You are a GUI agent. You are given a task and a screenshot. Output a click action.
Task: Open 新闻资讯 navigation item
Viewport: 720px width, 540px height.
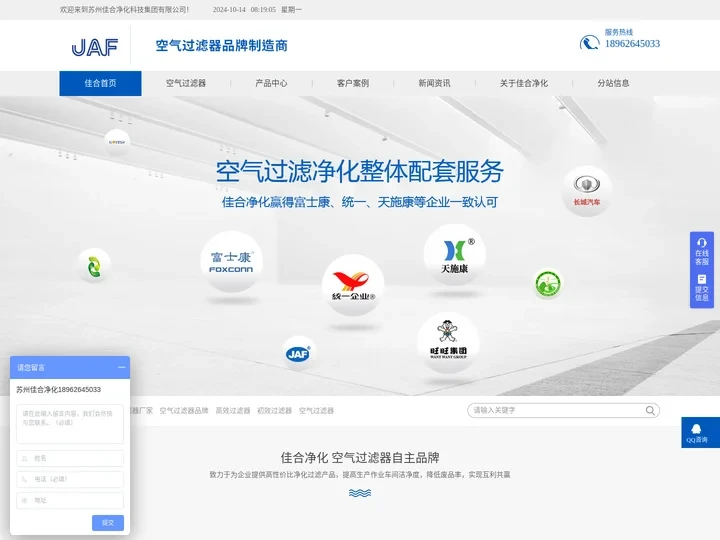click(x=434, y=83)
